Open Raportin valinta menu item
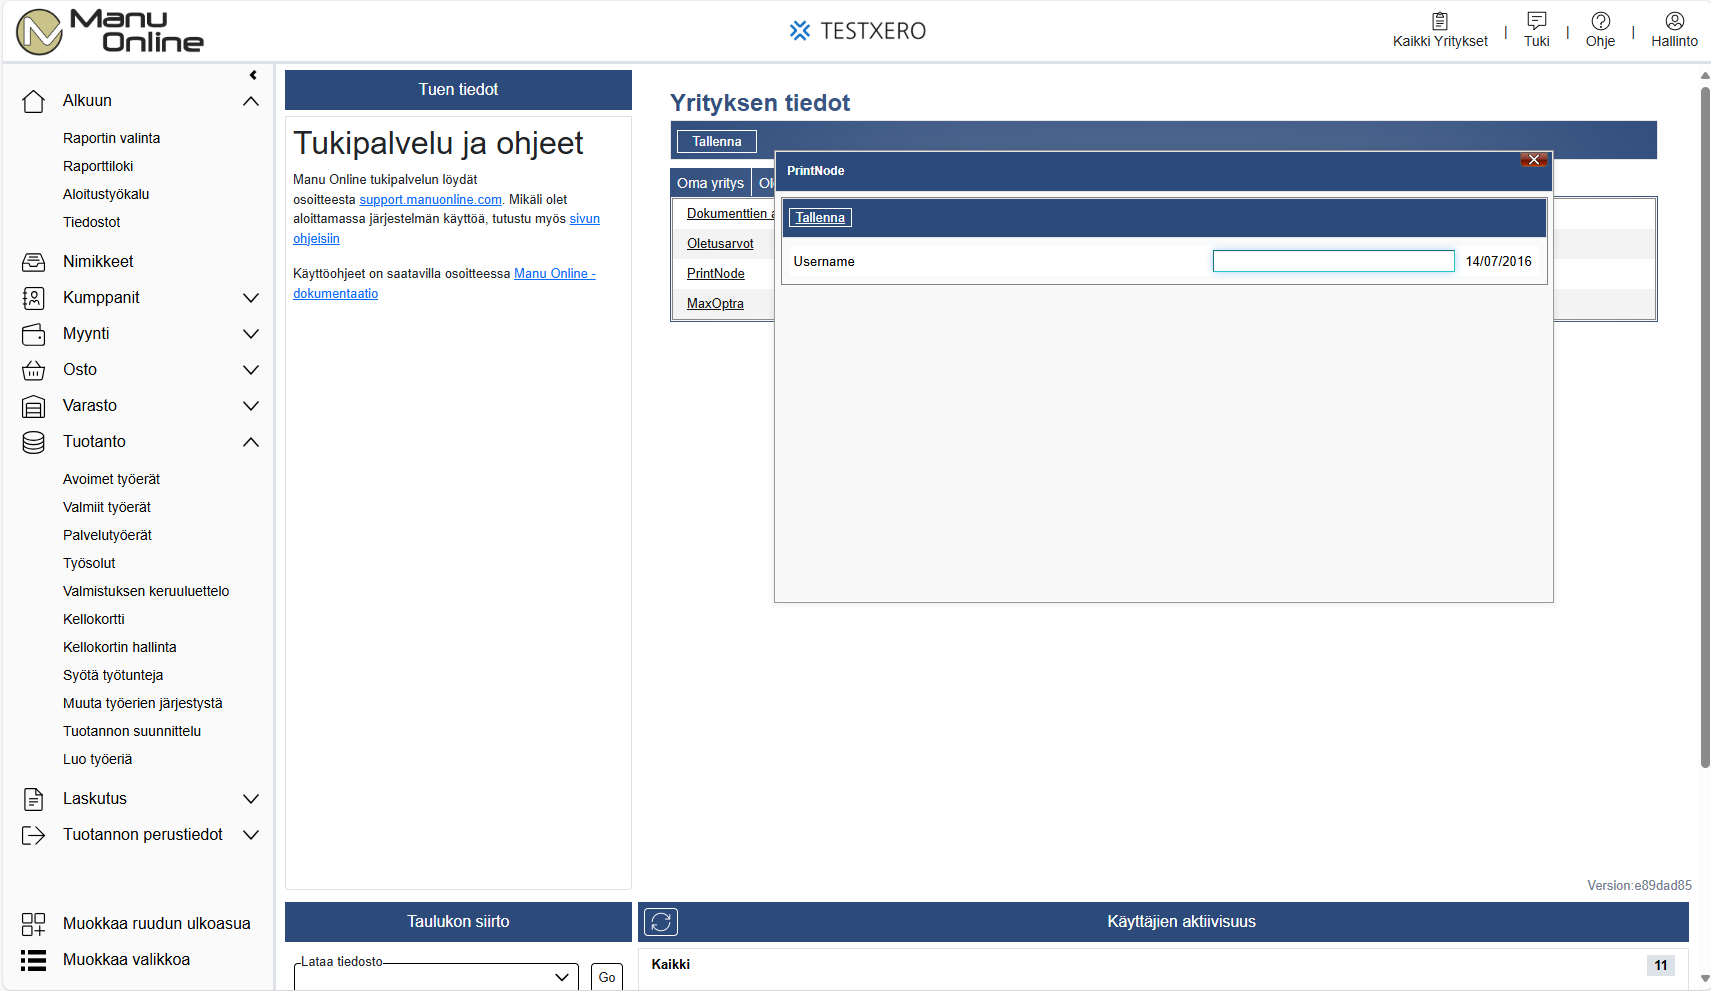Viewport: 1711px width, 991px height. [111, 138]
